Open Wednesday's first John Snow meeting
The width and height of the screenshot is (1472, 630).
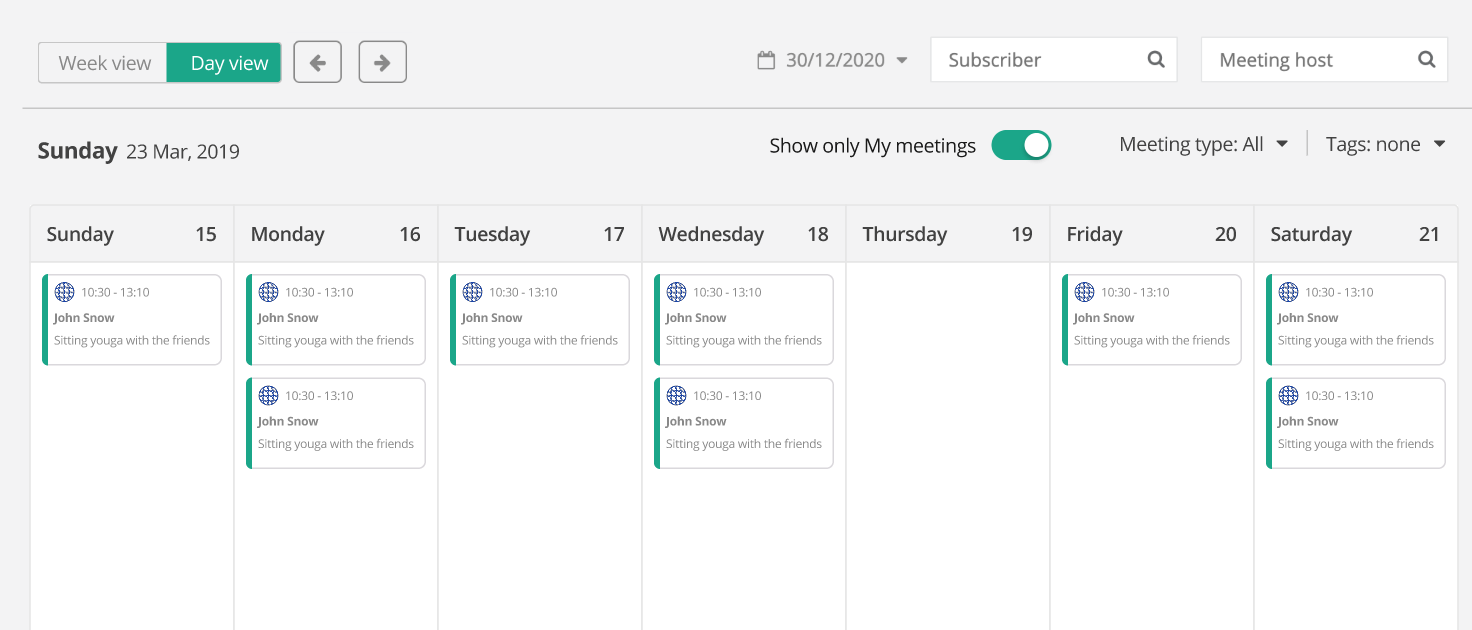(x=744, y=320)
